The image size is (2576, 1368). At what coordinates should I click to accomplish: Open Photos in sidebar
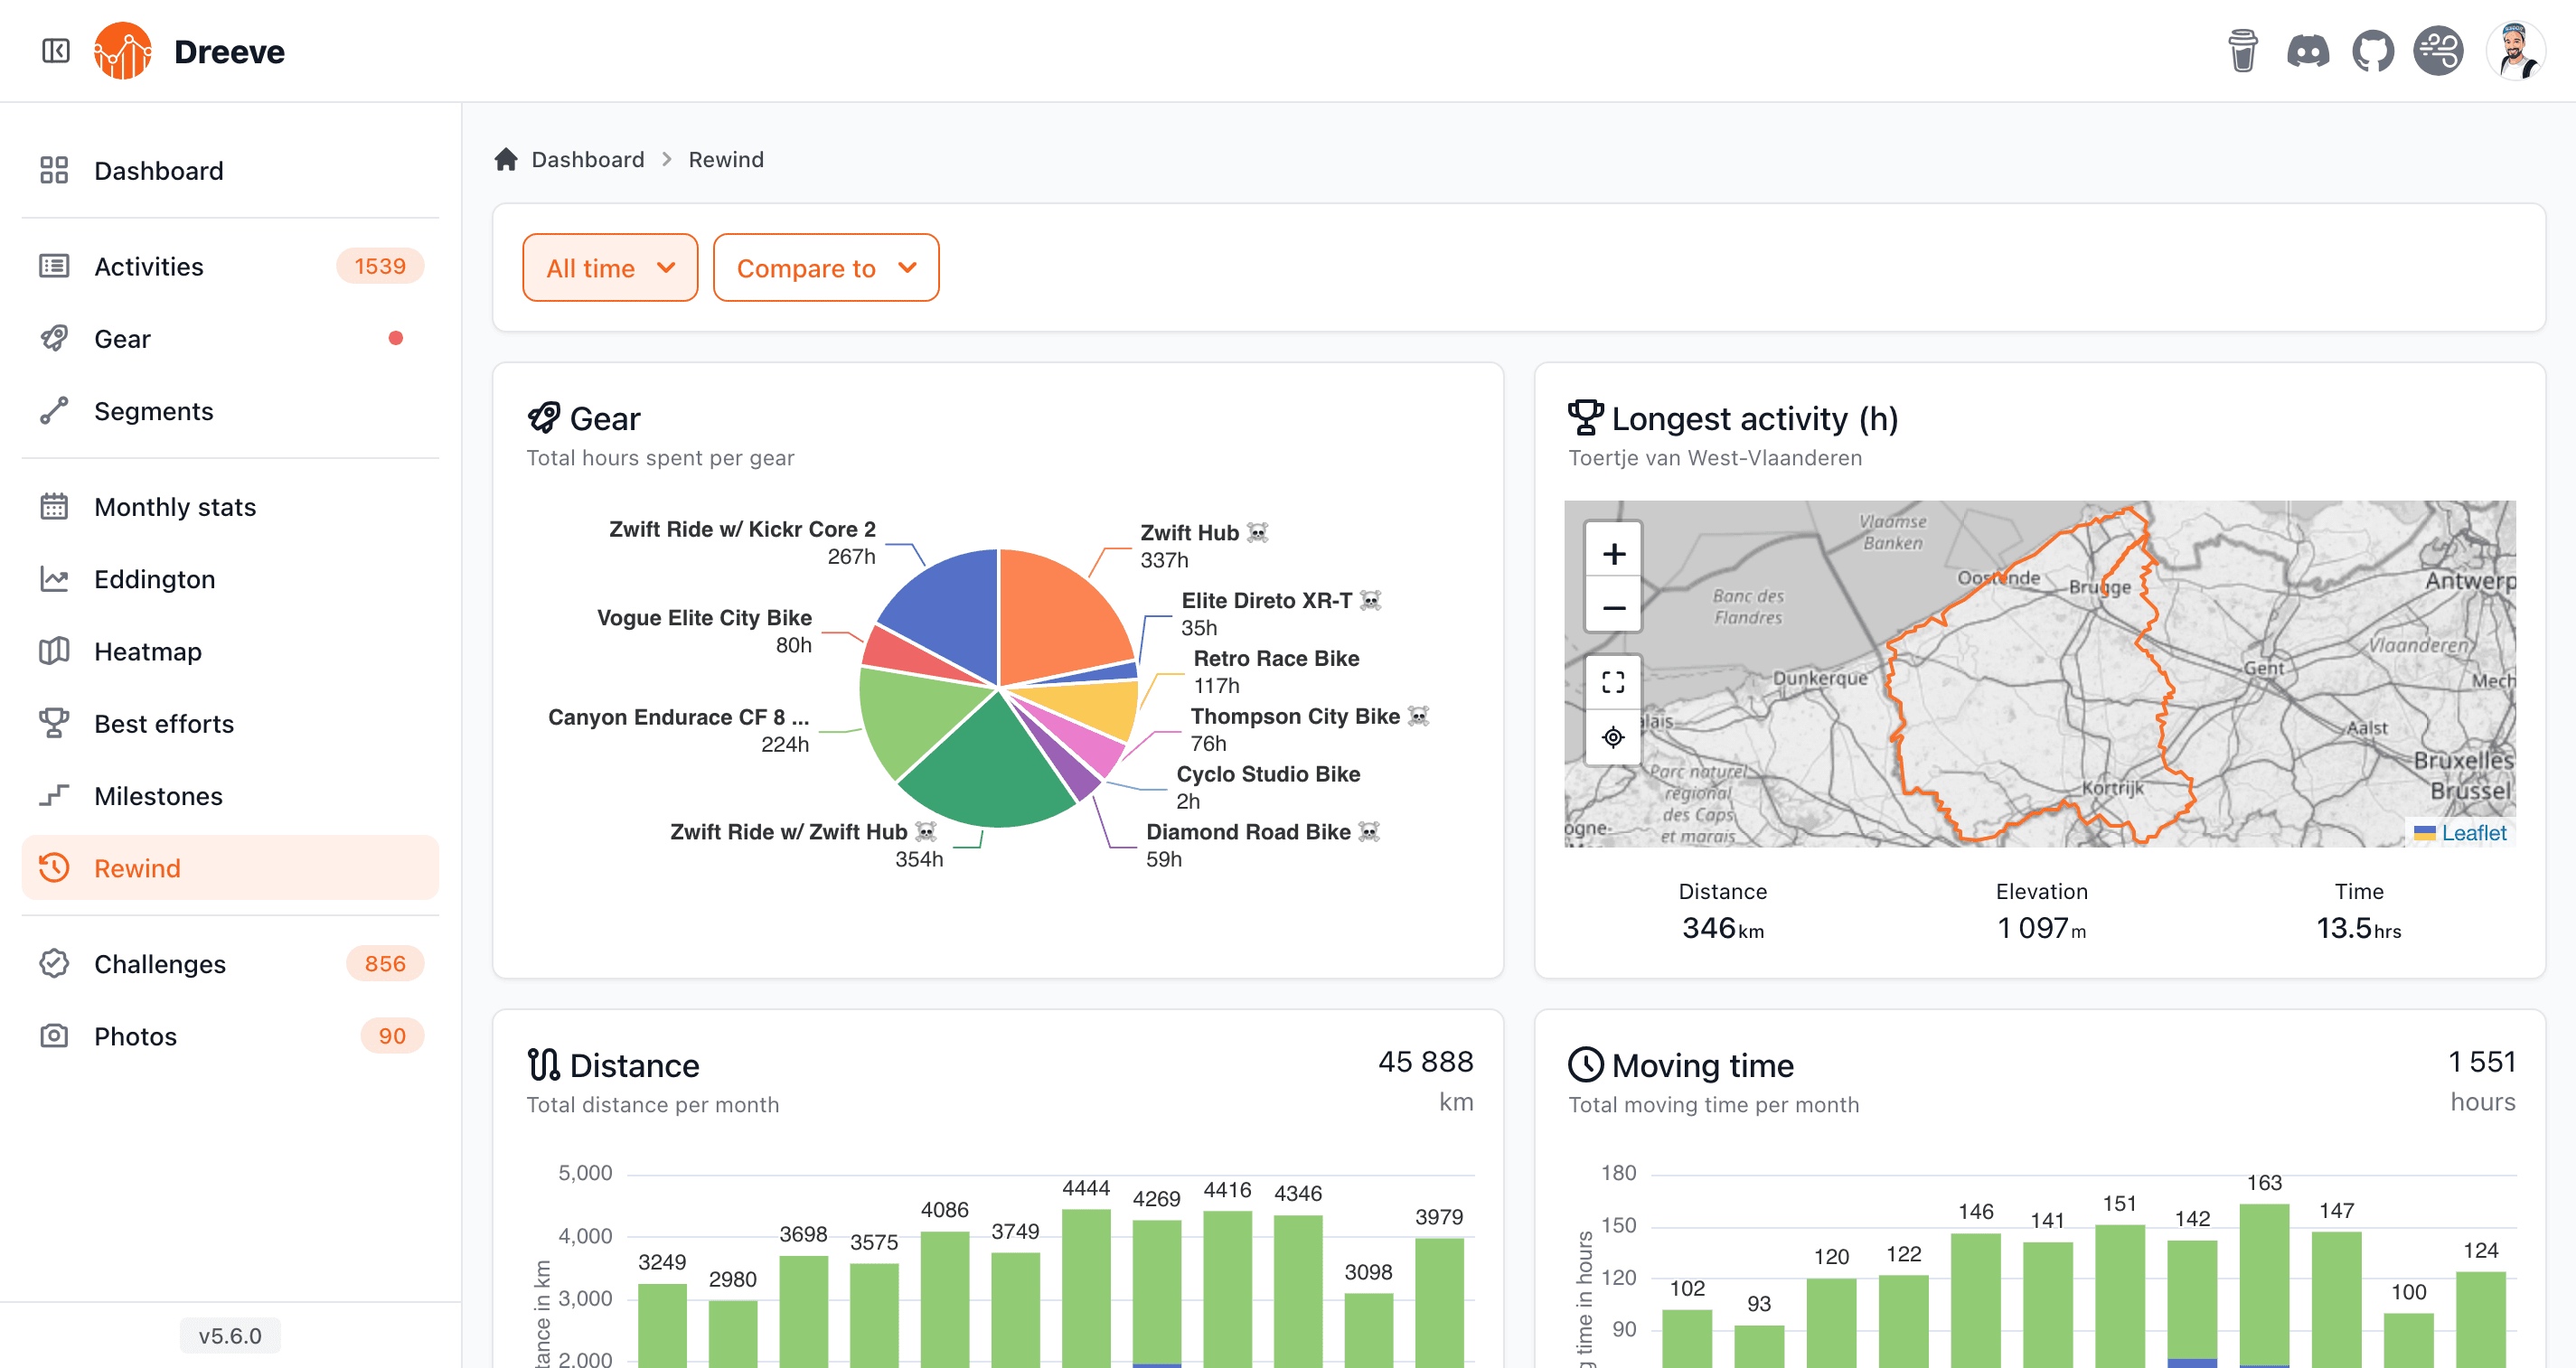(230, 1036)
